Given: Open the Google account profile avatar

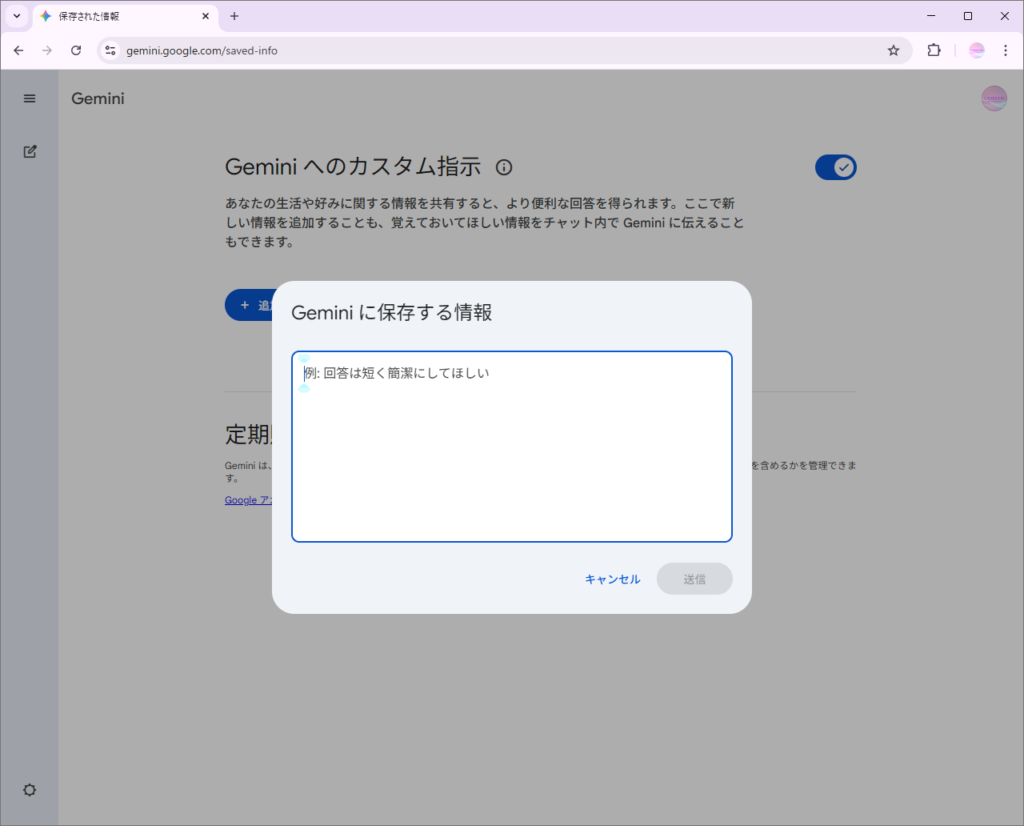Looking at the screenshot, I should [993, 98].
